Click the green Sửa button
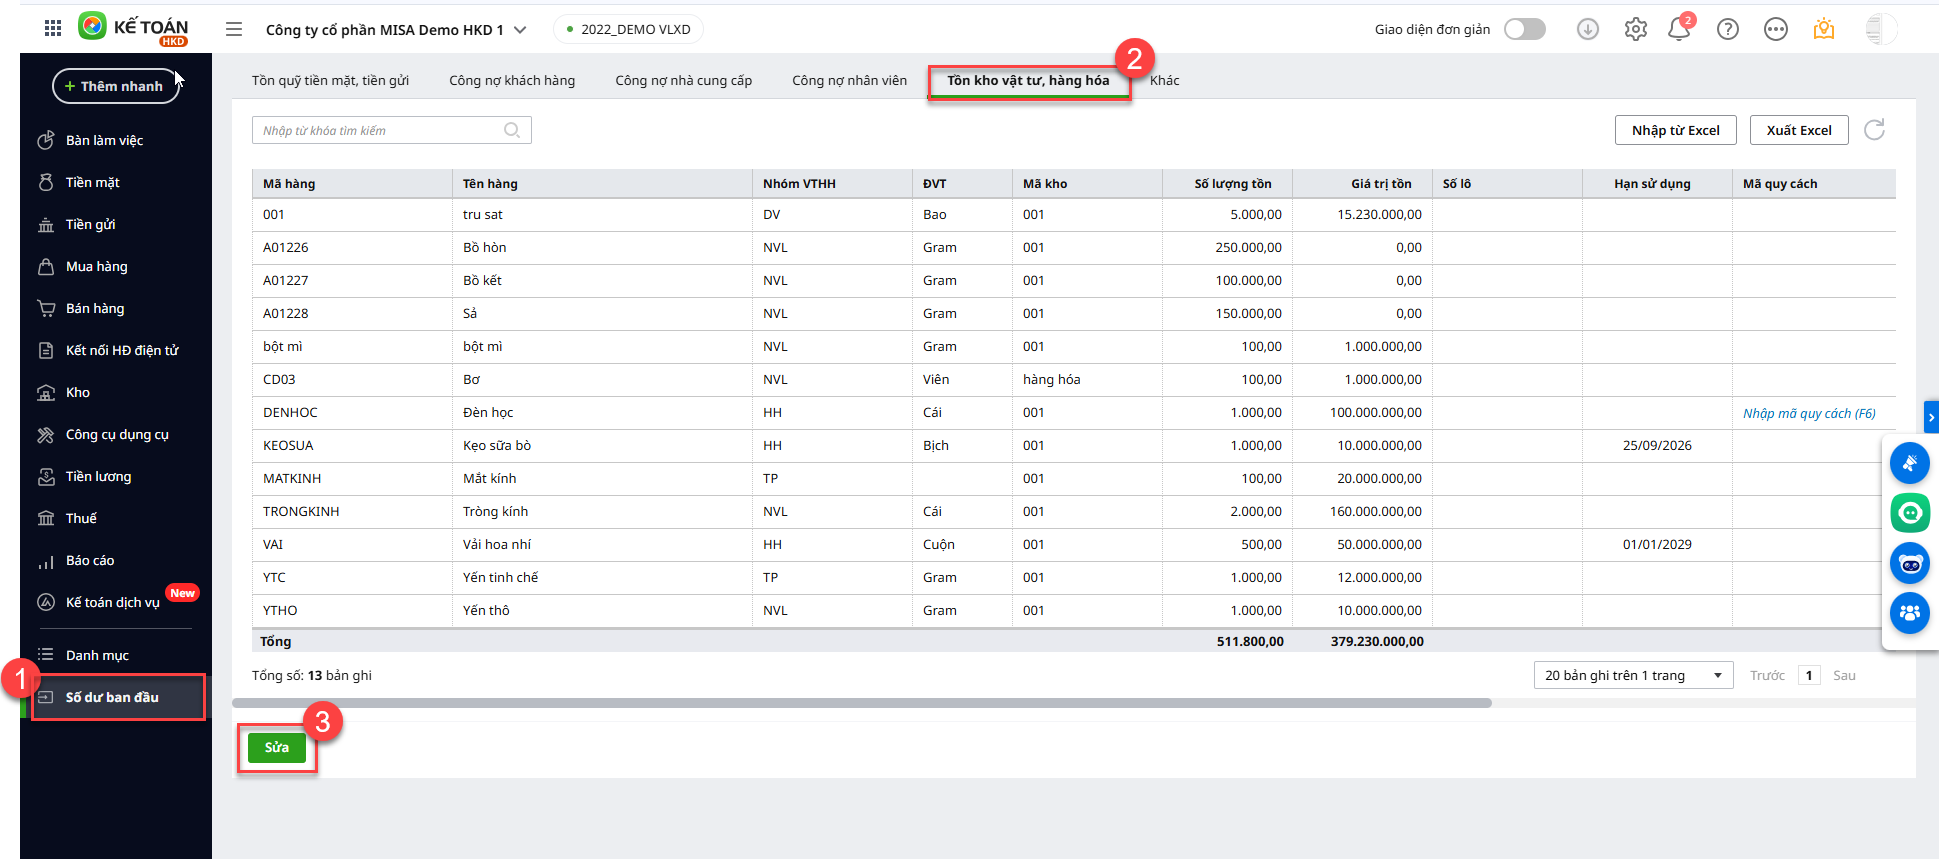The width and height of the screenshot is (1939, 859). coord(277,748)
